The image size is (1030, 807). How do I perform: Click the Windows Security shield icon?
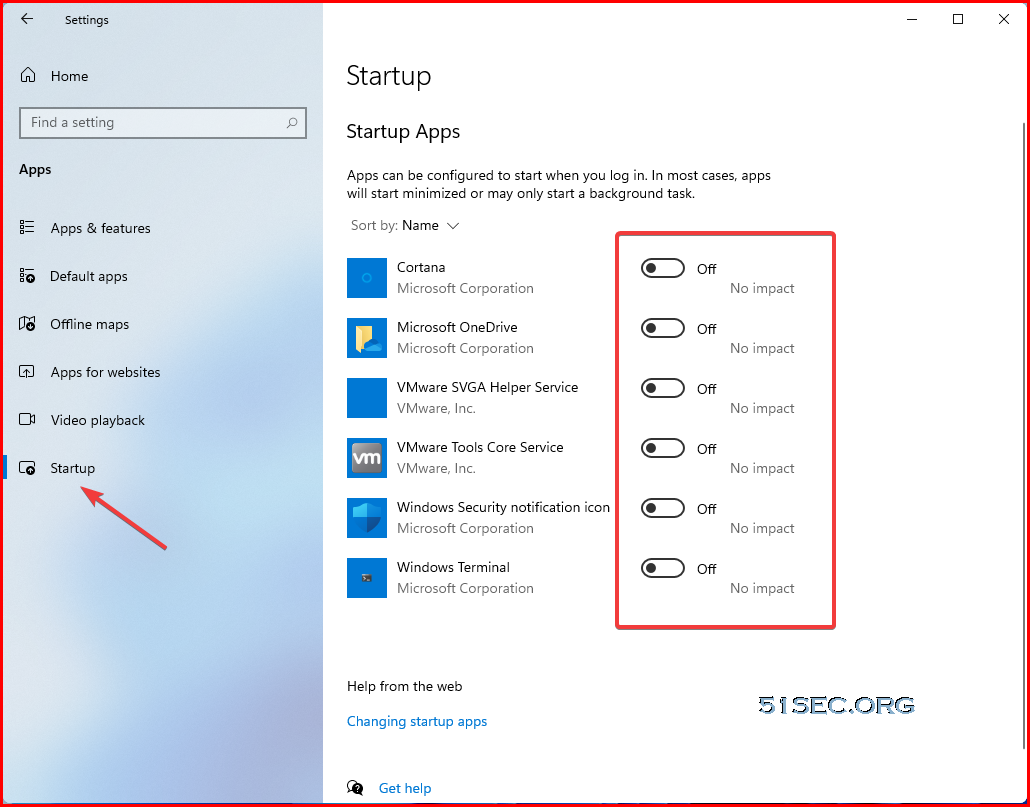[x=367, y=517]
